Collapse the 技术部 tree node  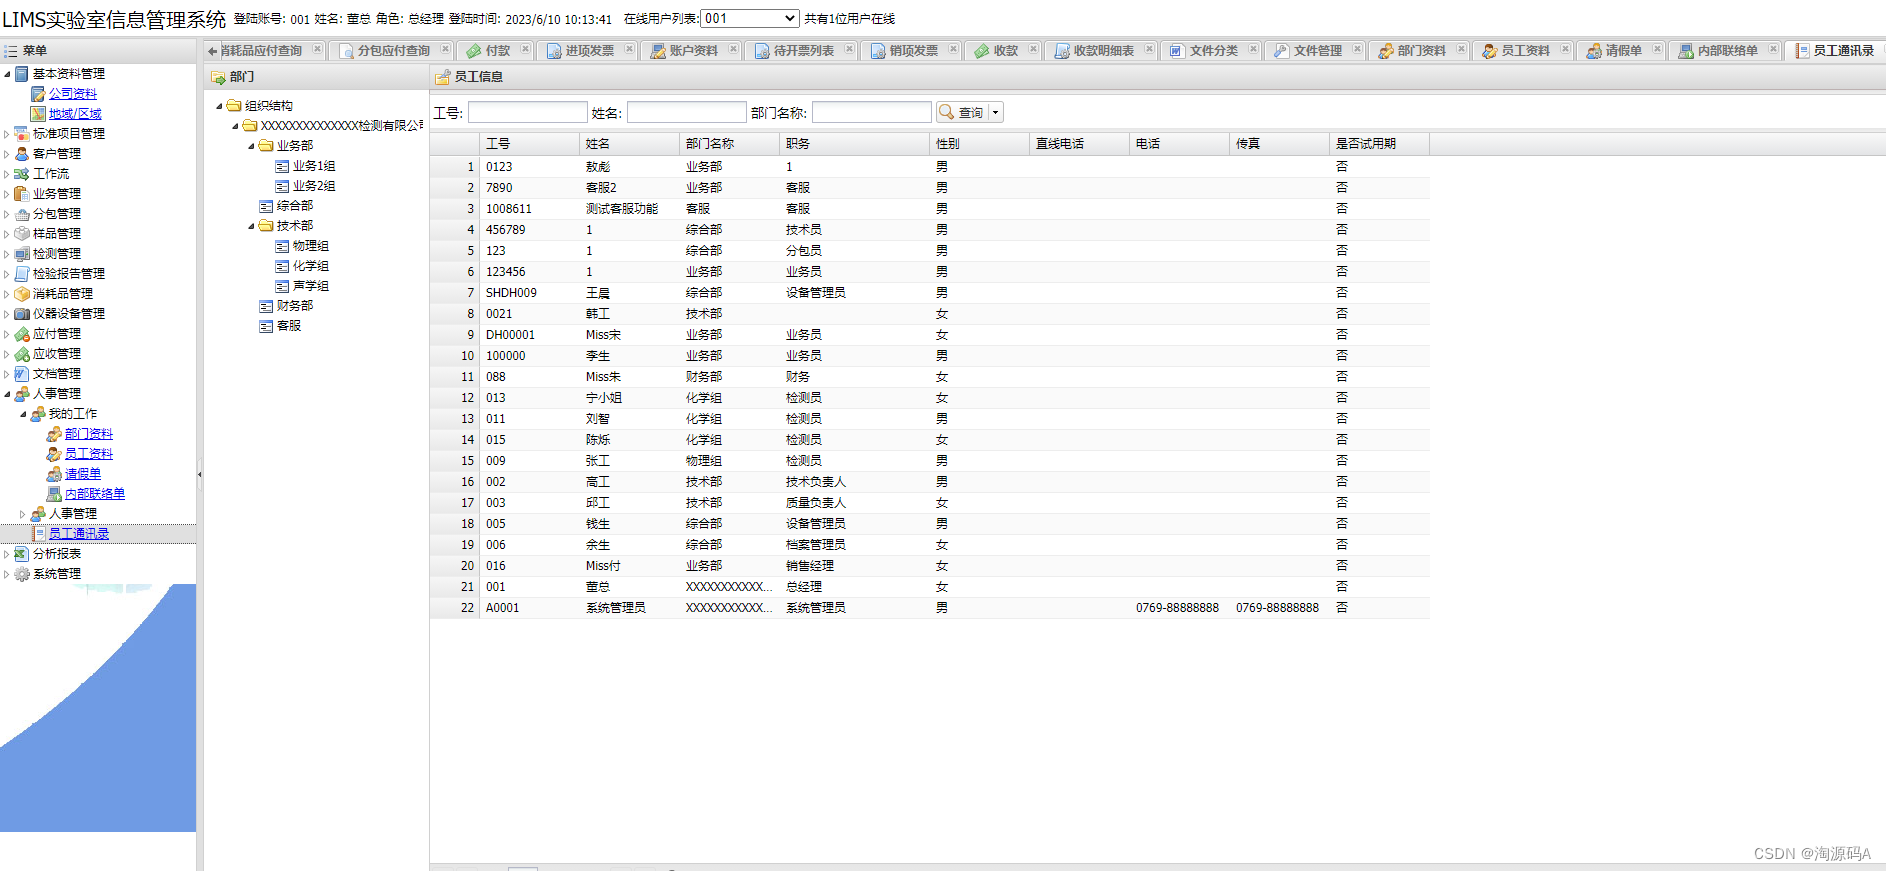pyautogui.click(x=252, y=226)
